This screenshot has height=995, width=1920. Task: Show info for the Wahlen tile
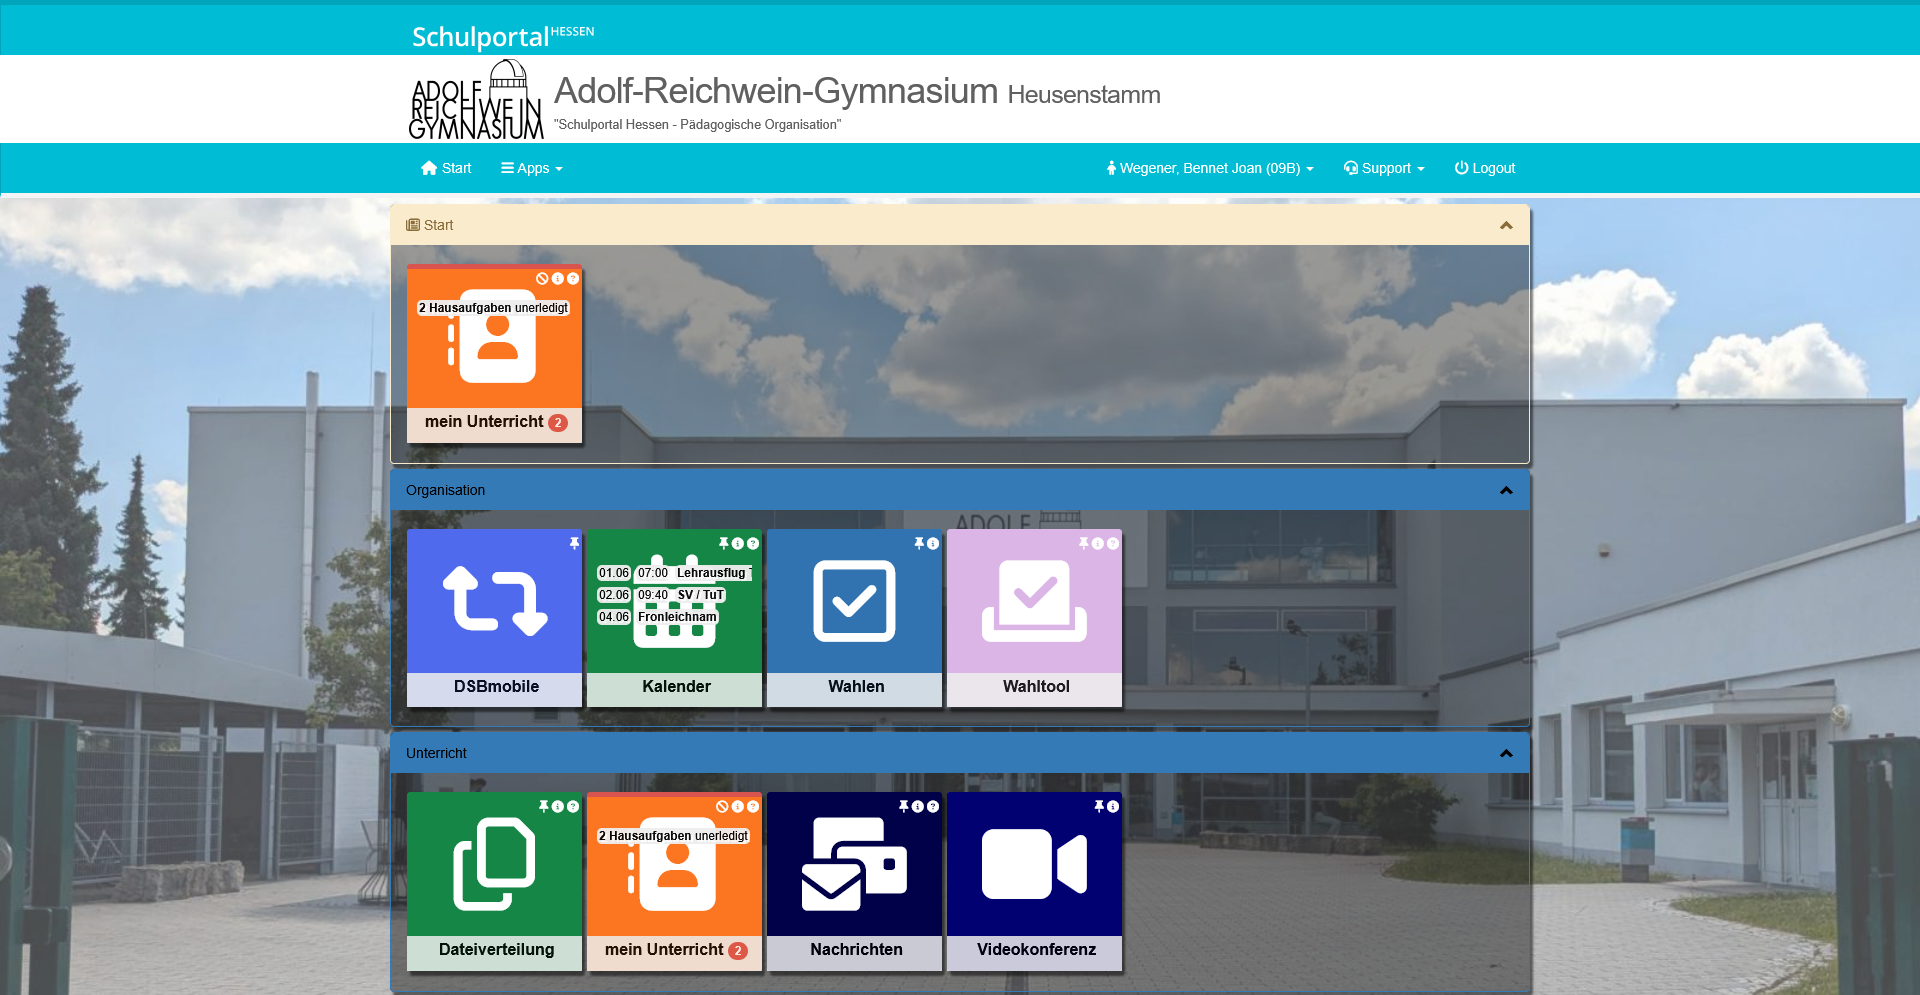(x=933, y=543)
